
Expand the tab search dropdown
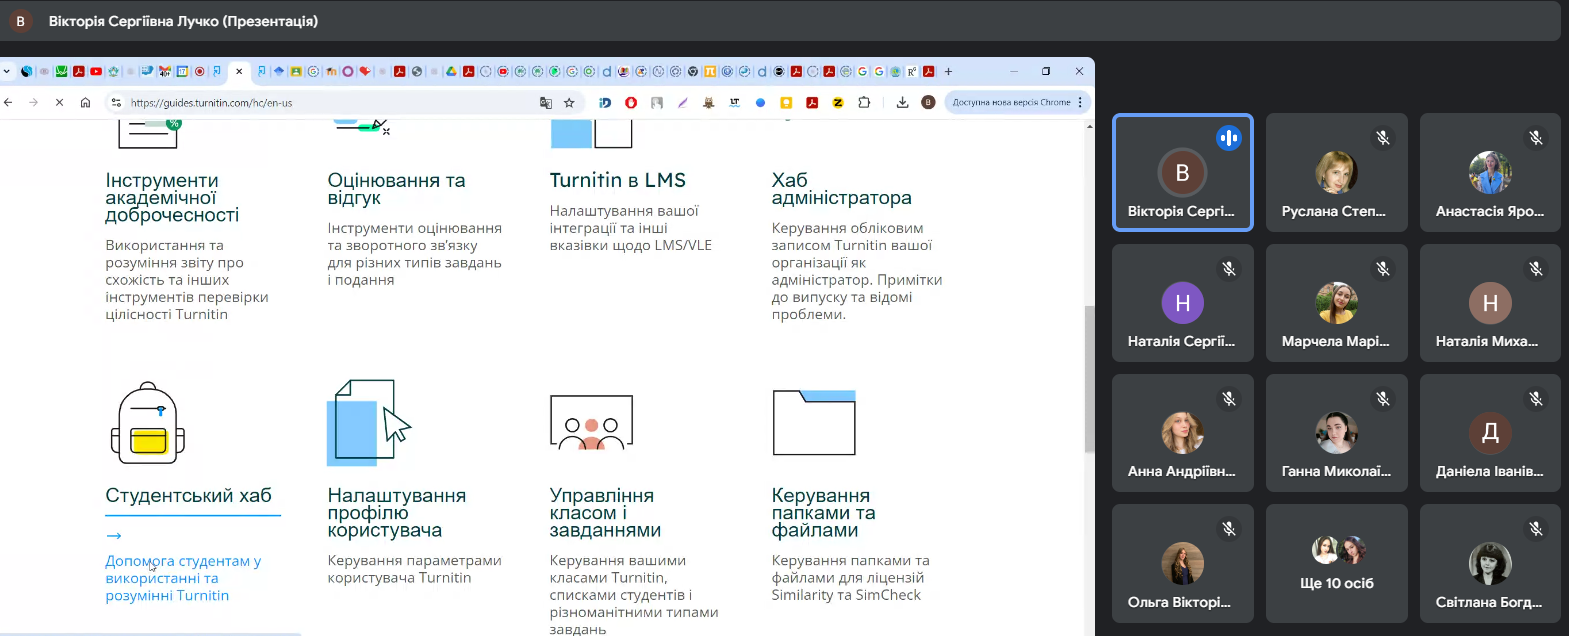click(7, 71)
